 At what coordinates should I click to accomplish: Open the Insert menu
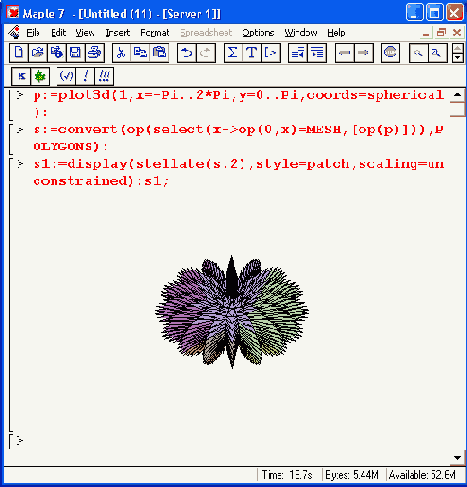(118, 33)
